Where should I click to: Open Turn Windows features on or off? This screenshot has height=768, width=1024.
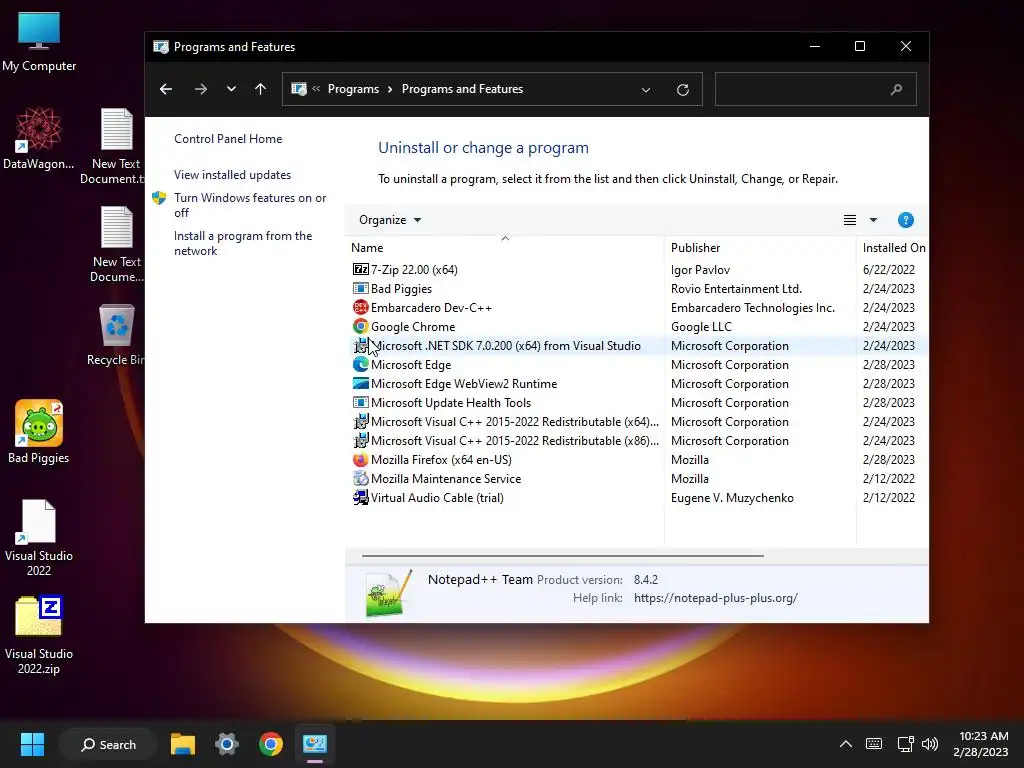pyautogui.click(x=250, y=205)
